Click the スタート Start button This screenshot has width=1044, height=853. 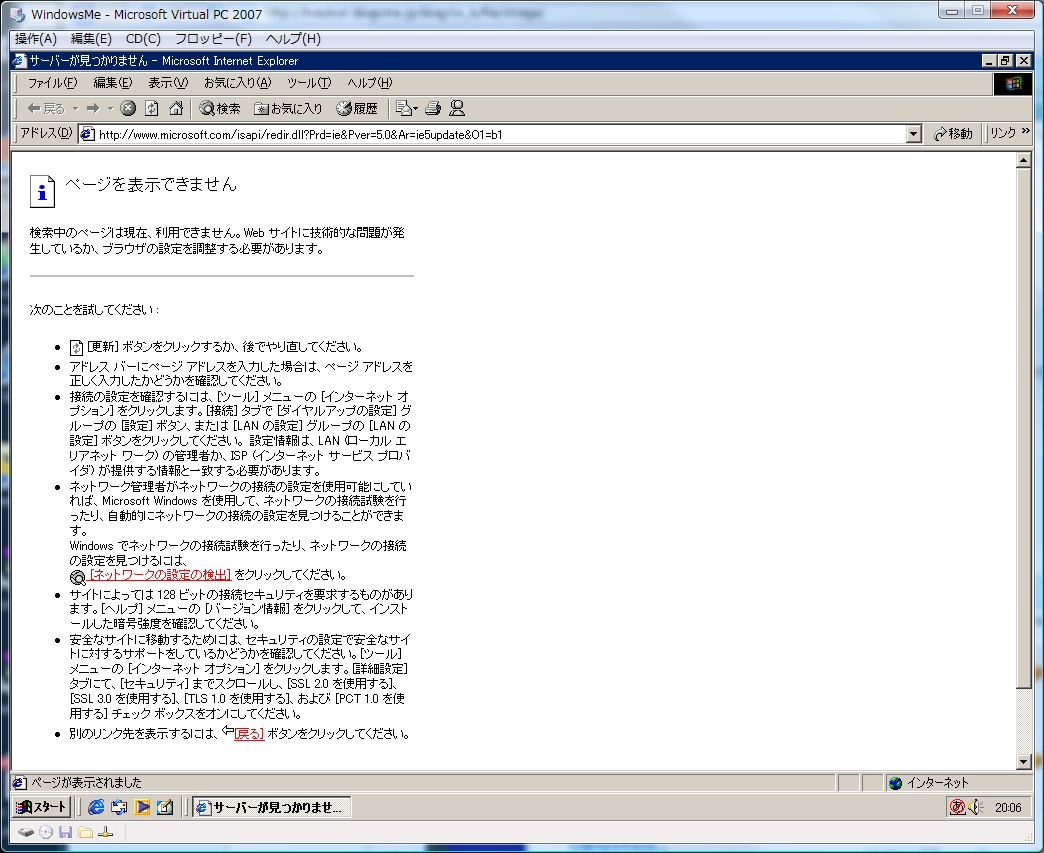click(x=42, y=807)
